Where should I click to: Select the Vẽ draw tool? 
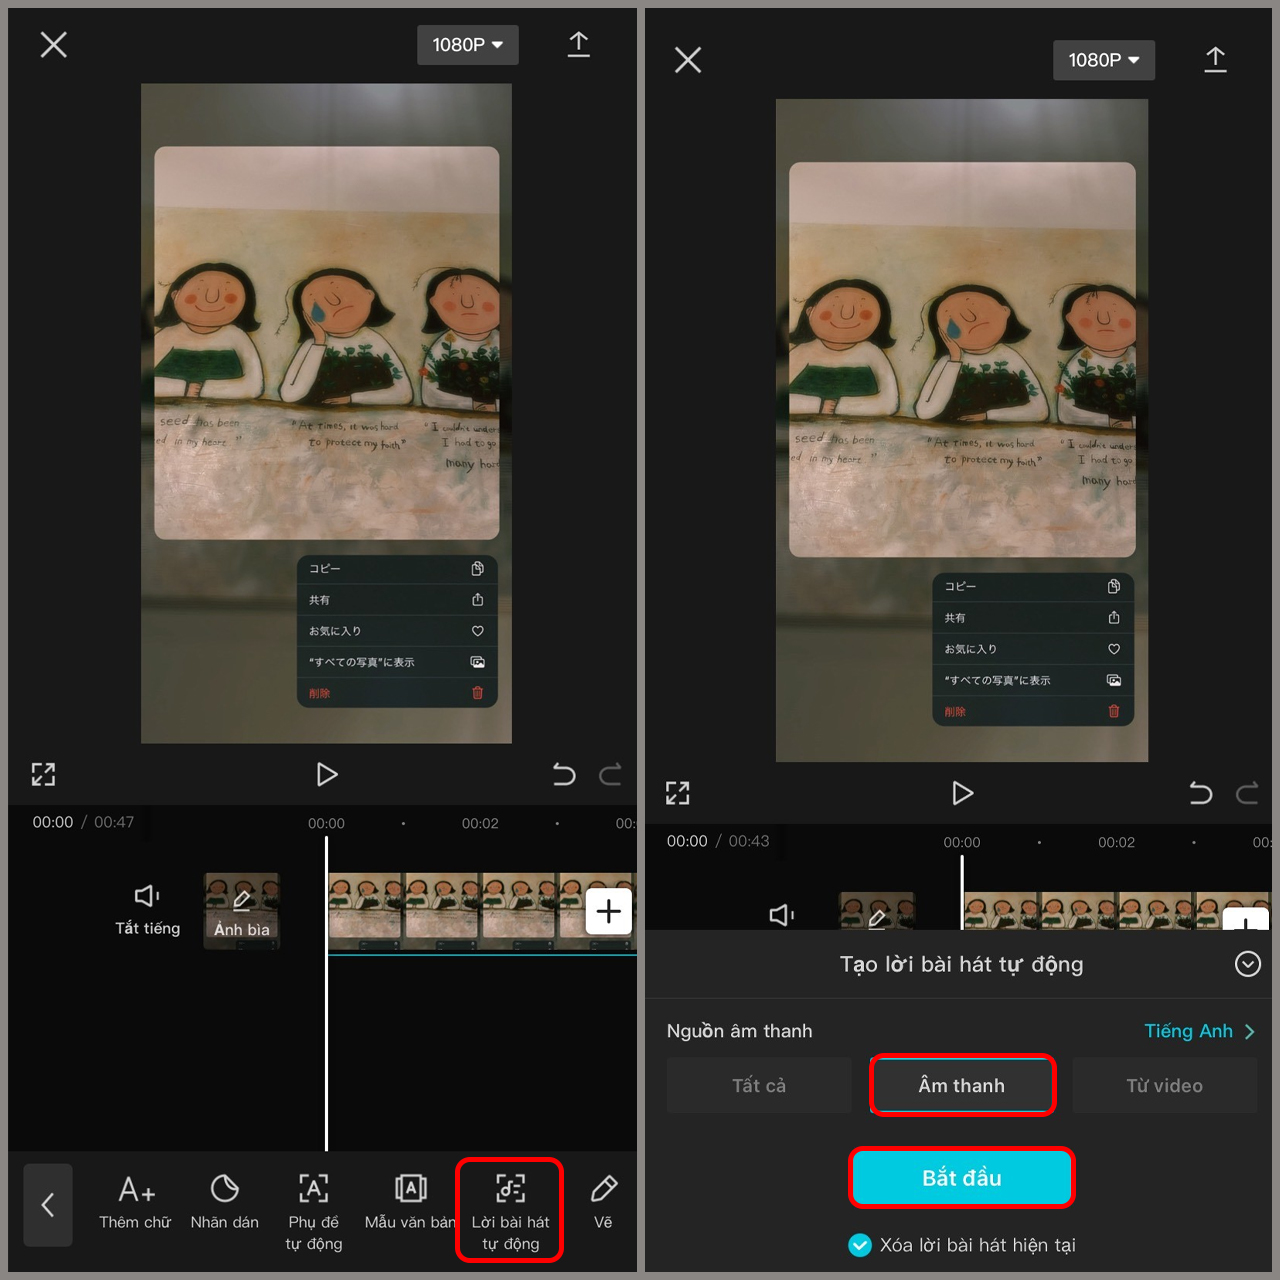tap(603, 1203)
